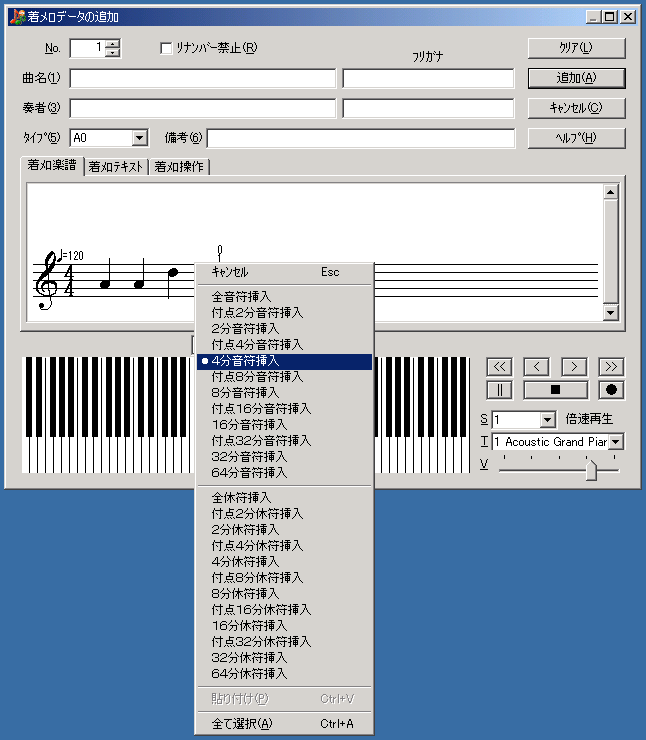Open the タイプ(5) dropdown showing A0
Screen dimensions: 646x740
tap(139, 138)
